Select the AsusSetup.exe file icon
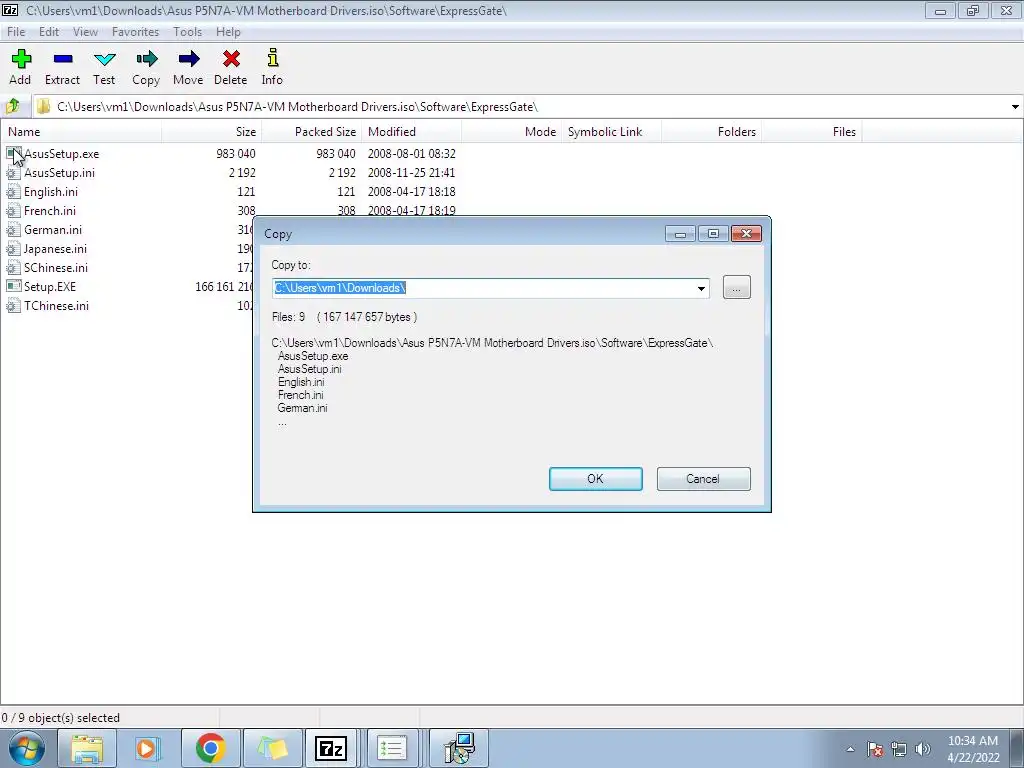The image size is (1024, 768). coord(13,154)
